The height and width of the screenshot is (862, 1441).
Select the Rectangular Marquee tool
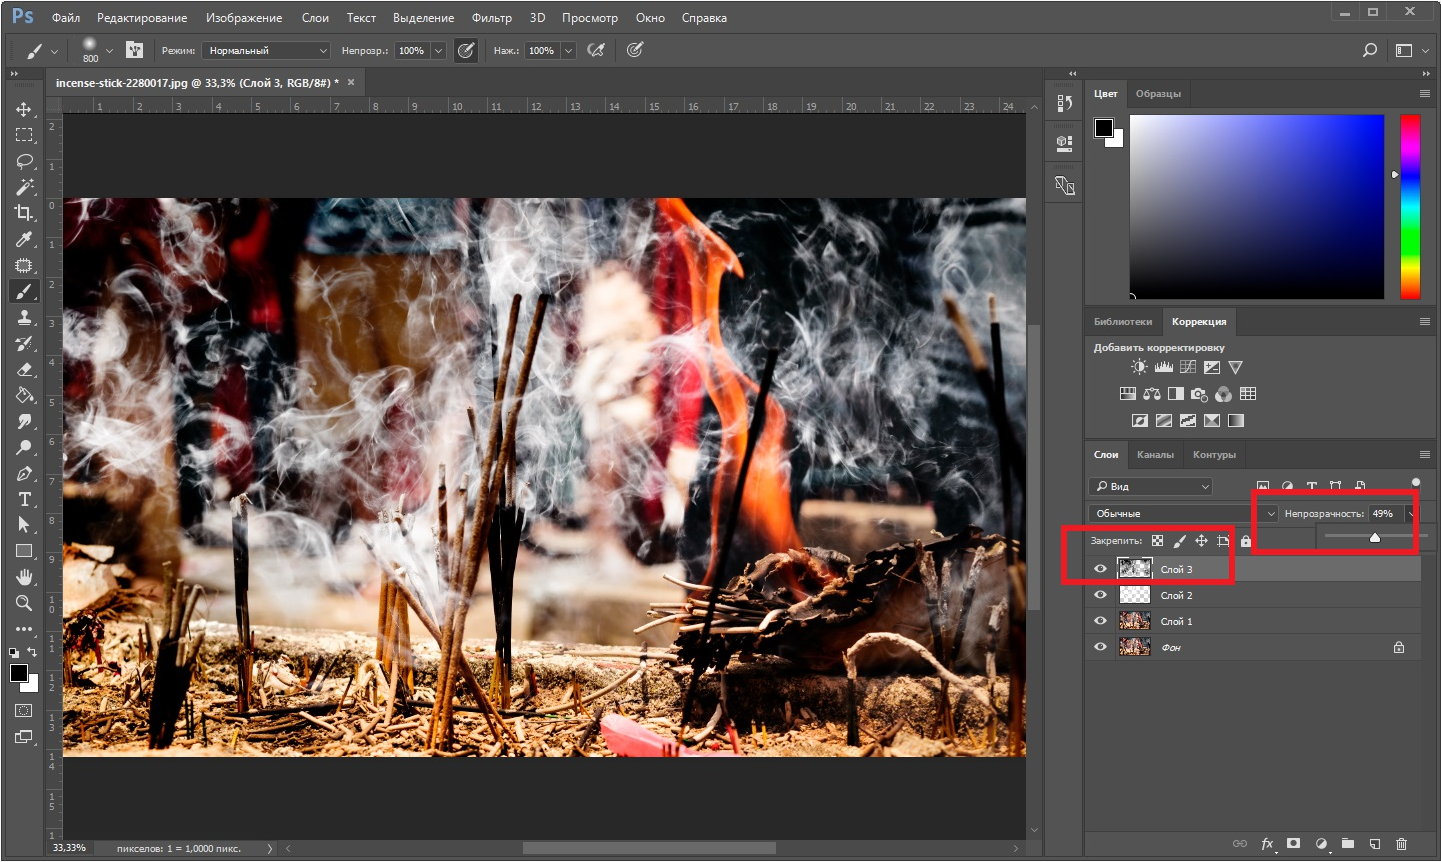(x=24, y=135)
